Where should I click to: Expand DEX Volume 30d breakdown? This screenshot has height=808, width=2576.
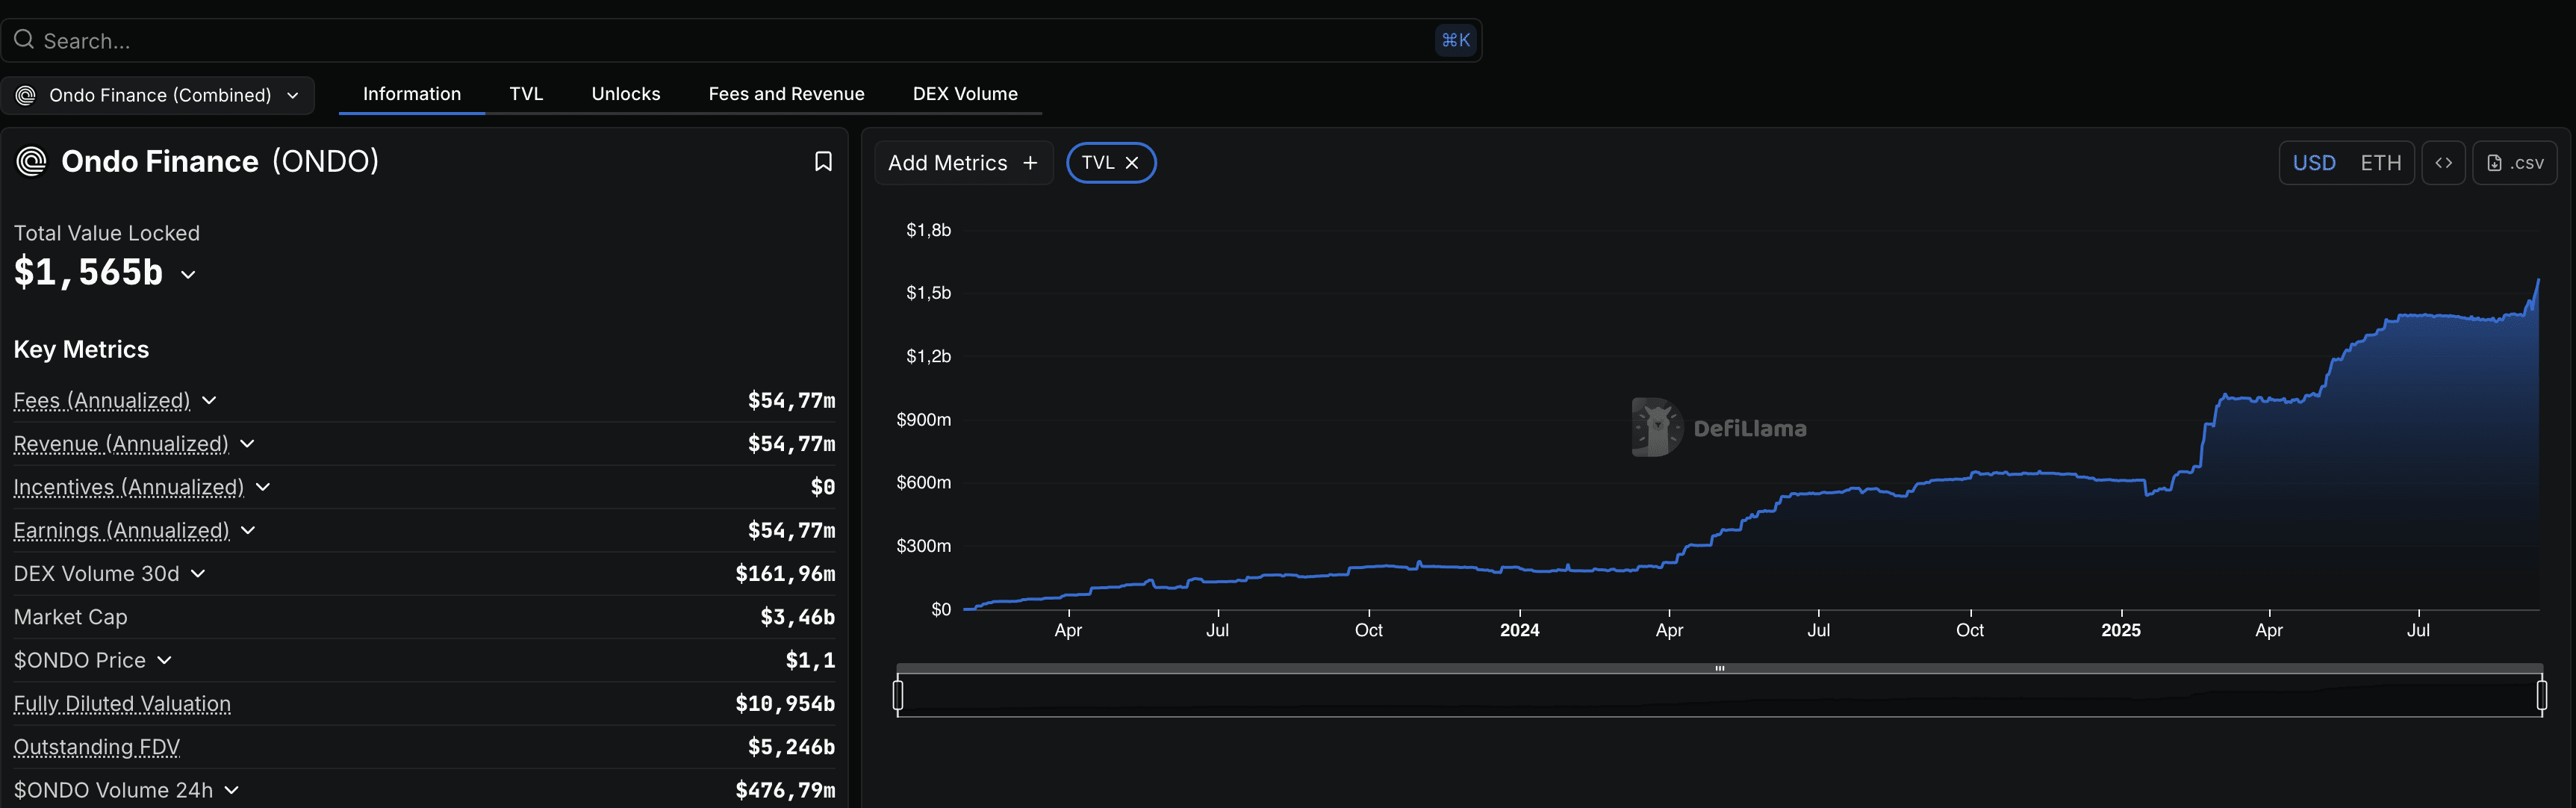point(198,573)
